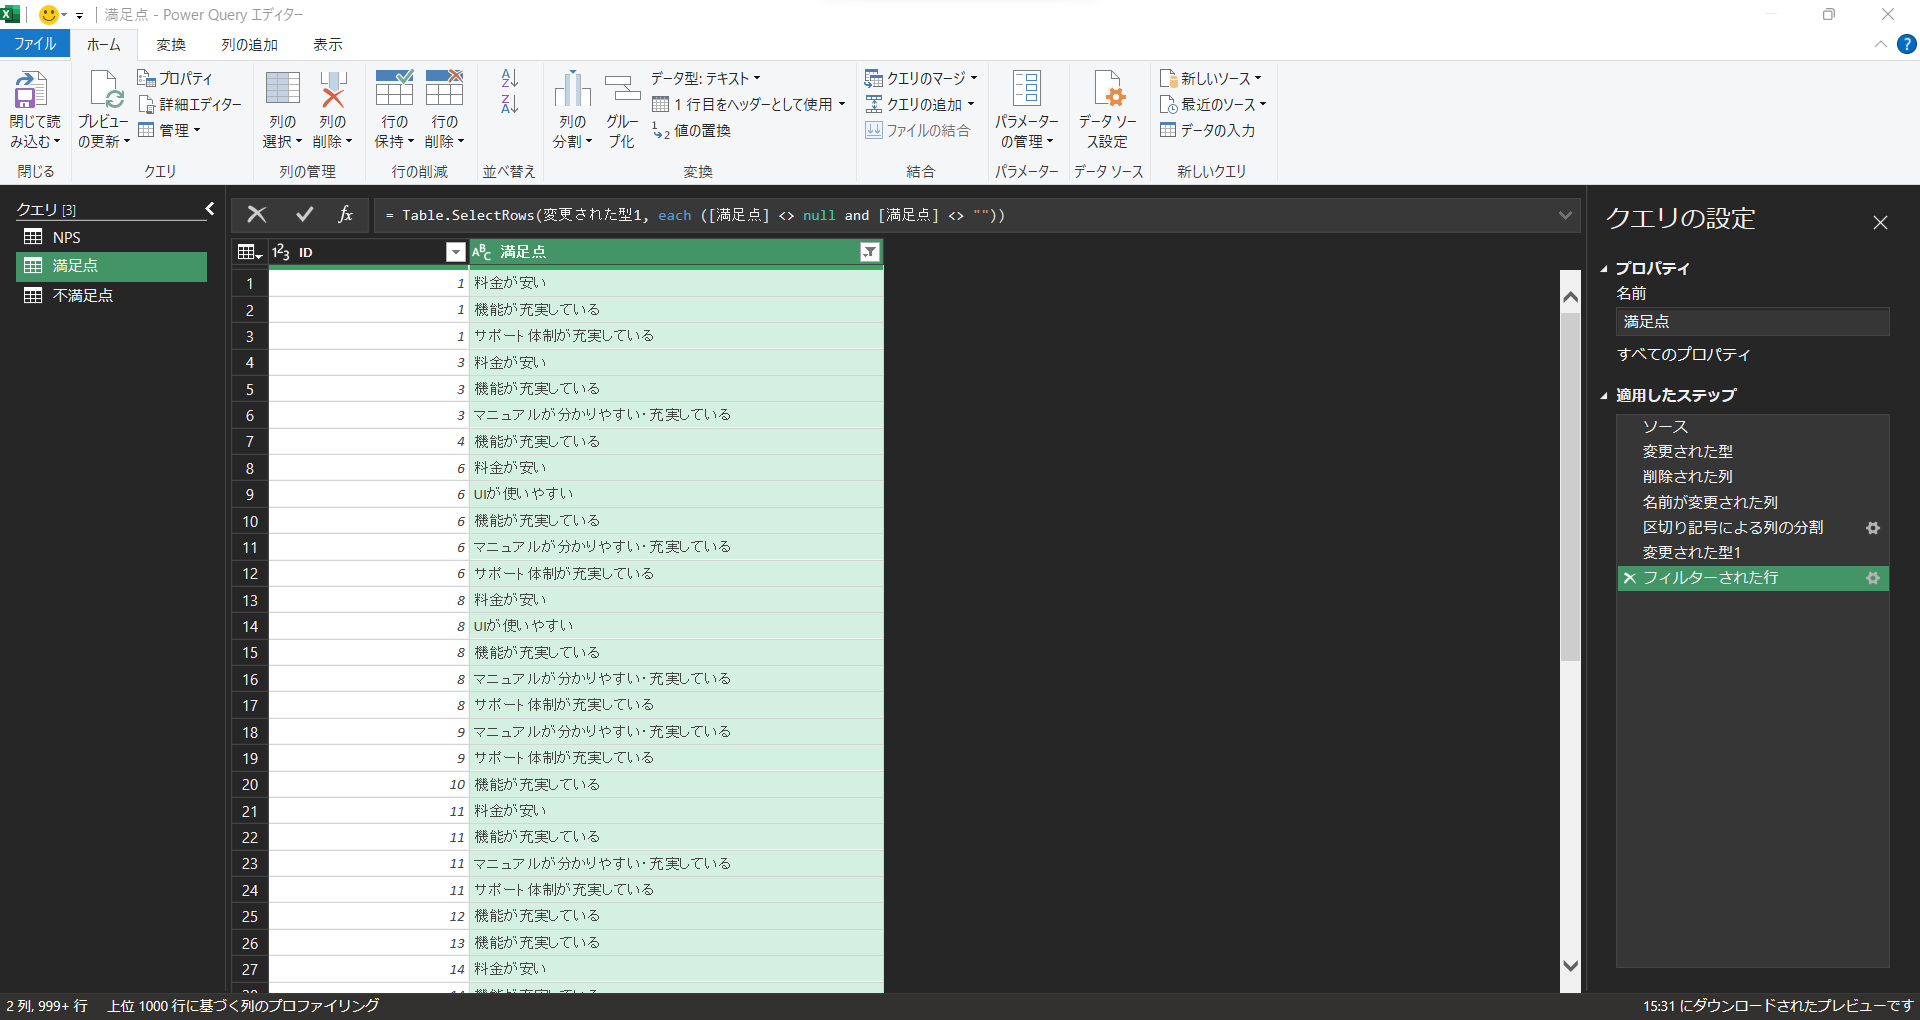The image size is (1920, 1020).
Task: Click the table menu icon at grid corner
Action: coord(249,252)
